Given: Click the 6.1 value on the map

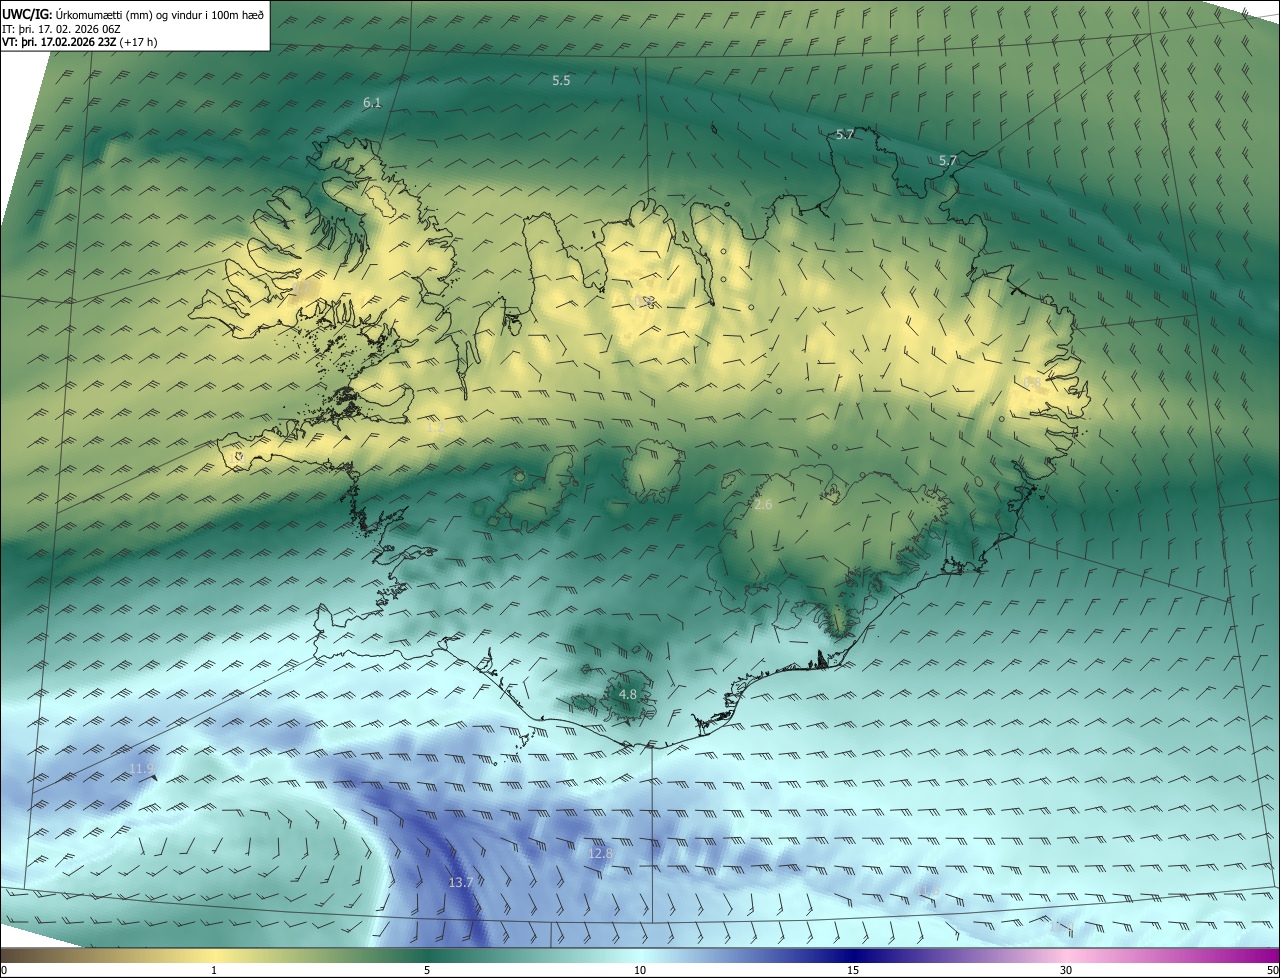Looking at the screenshot, I should (372, 103).
